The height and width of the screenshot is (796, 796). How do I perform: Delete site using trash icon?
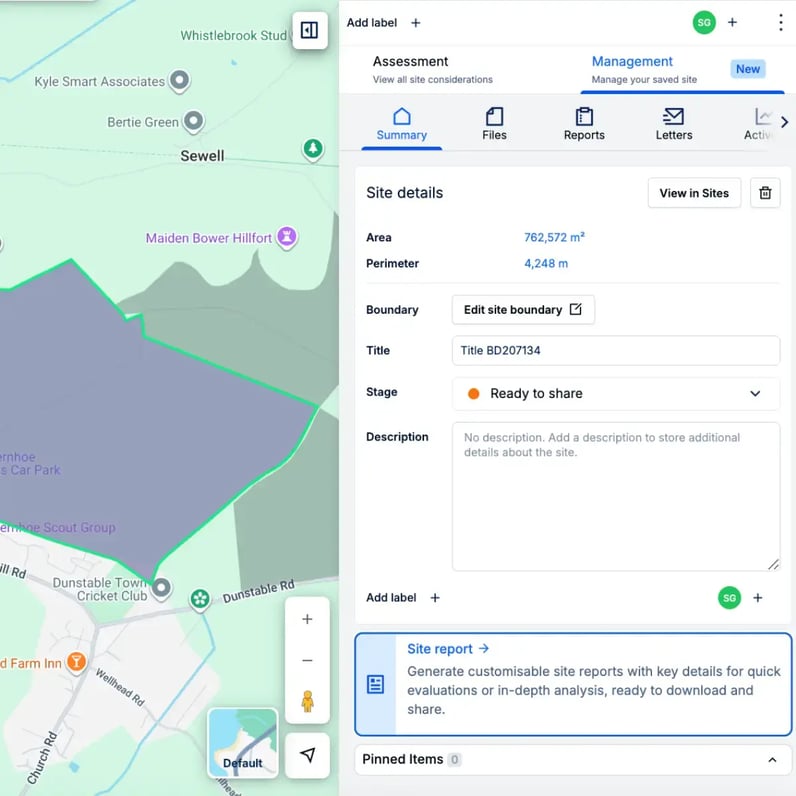(x=765, y=193)
